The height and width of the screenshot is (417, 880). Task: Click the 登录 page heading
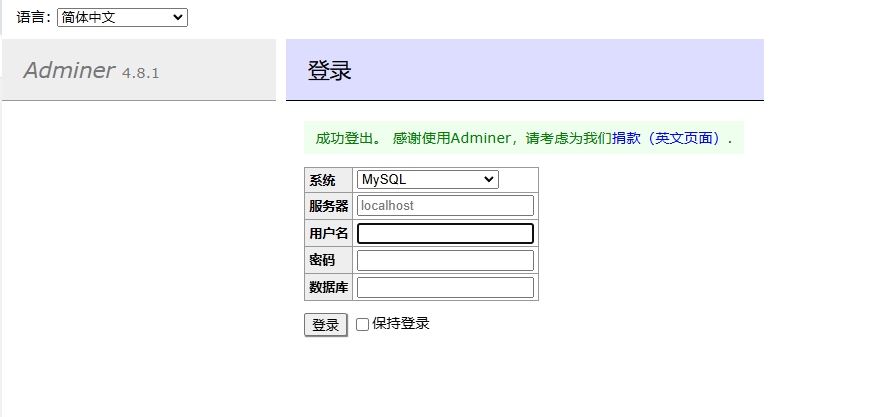[x=329, y=71]
